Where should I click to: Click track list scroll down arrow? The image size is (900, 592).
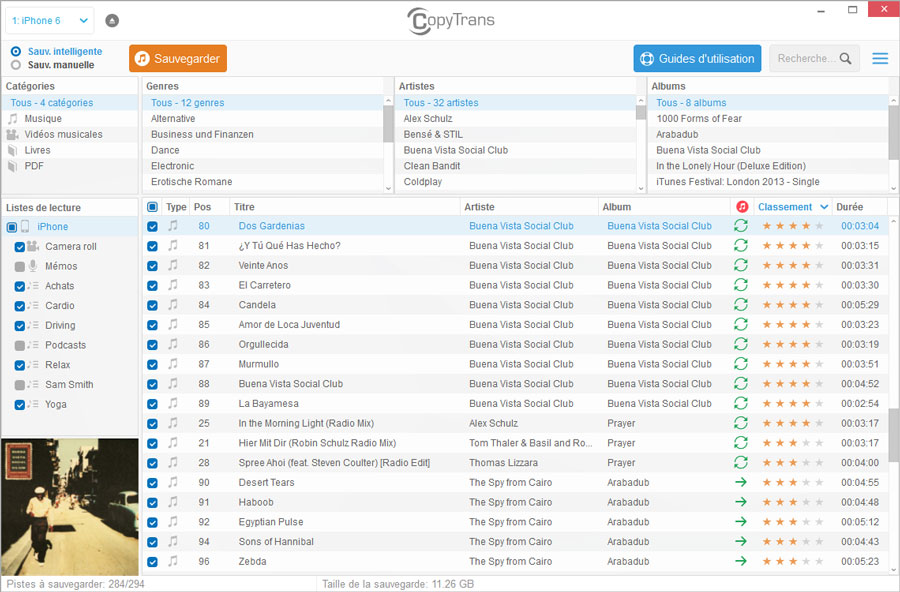pyautogui.click(x=894, y=570)
